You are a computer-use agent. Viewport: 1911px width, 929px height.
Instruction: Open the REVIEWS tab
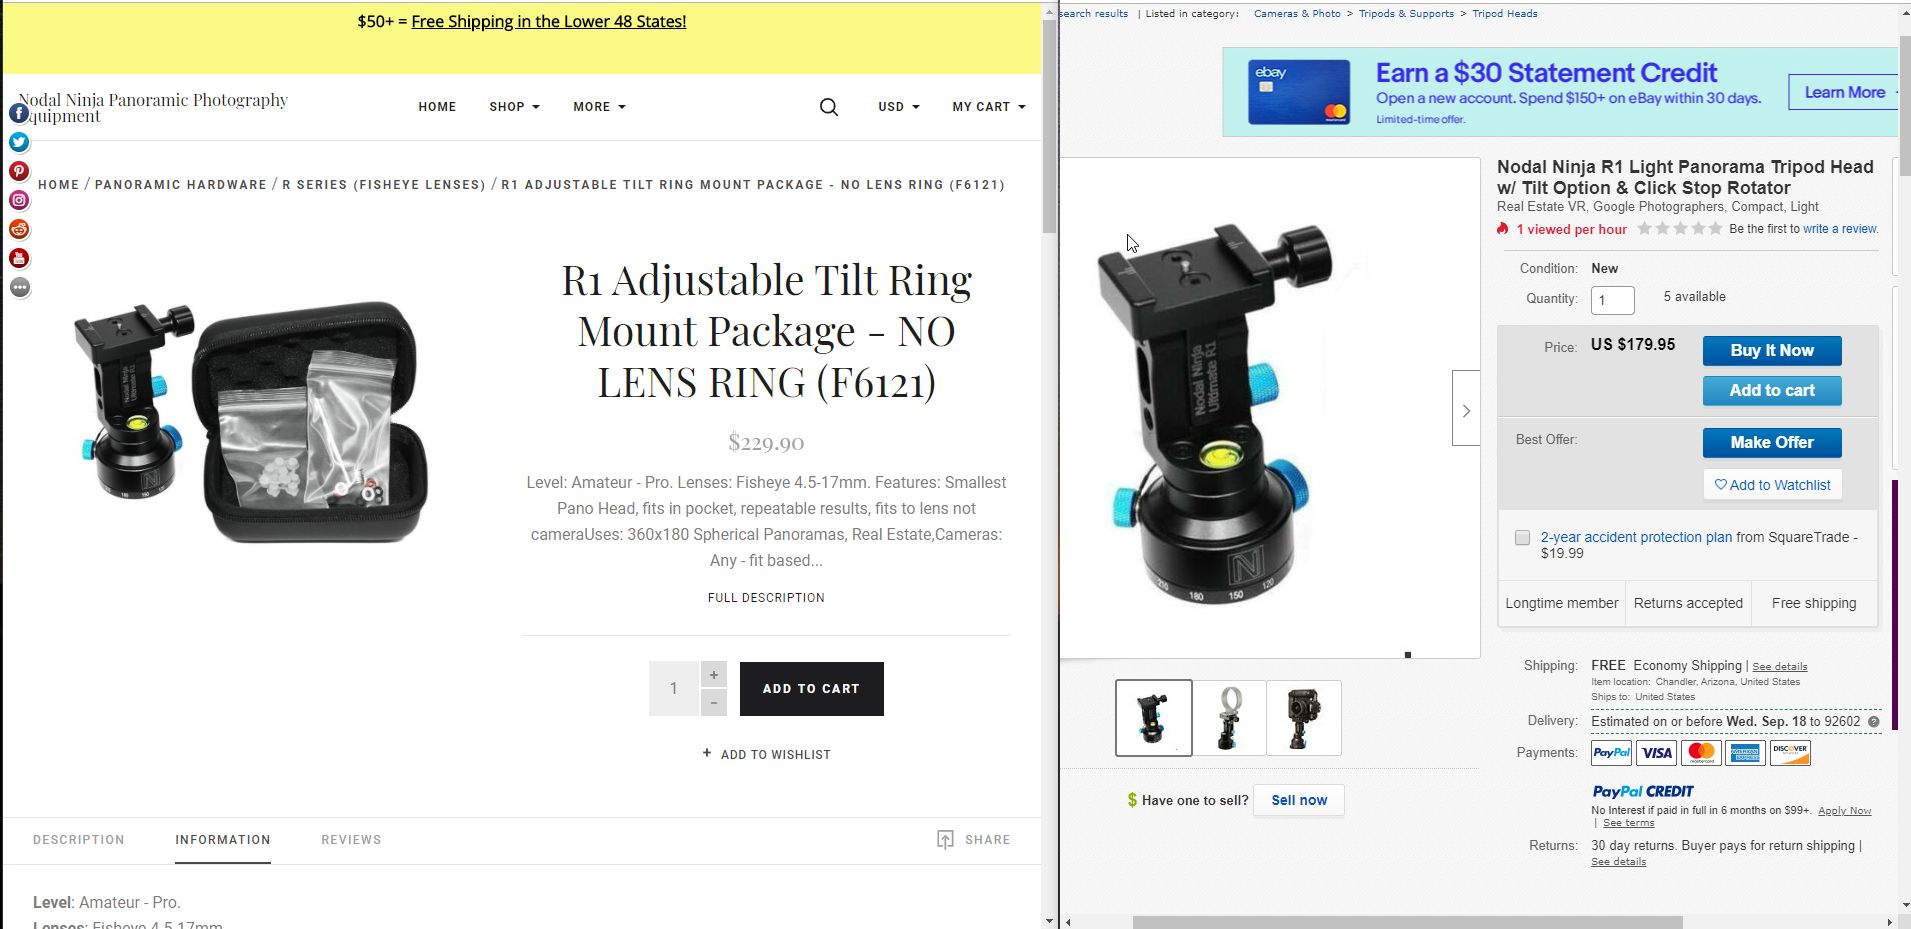coord(351,840)
